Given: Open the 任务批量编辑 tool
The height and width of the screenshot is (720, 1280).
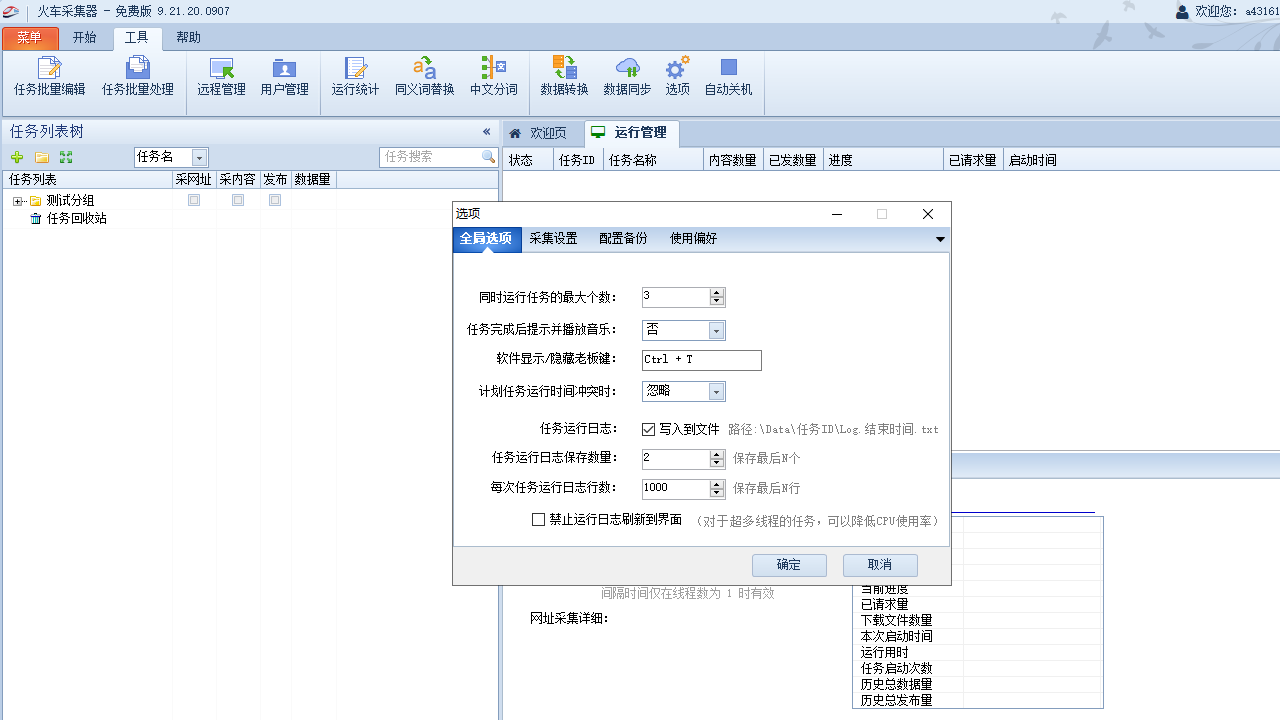Looking at the screenshot, I should coord(50,77).
